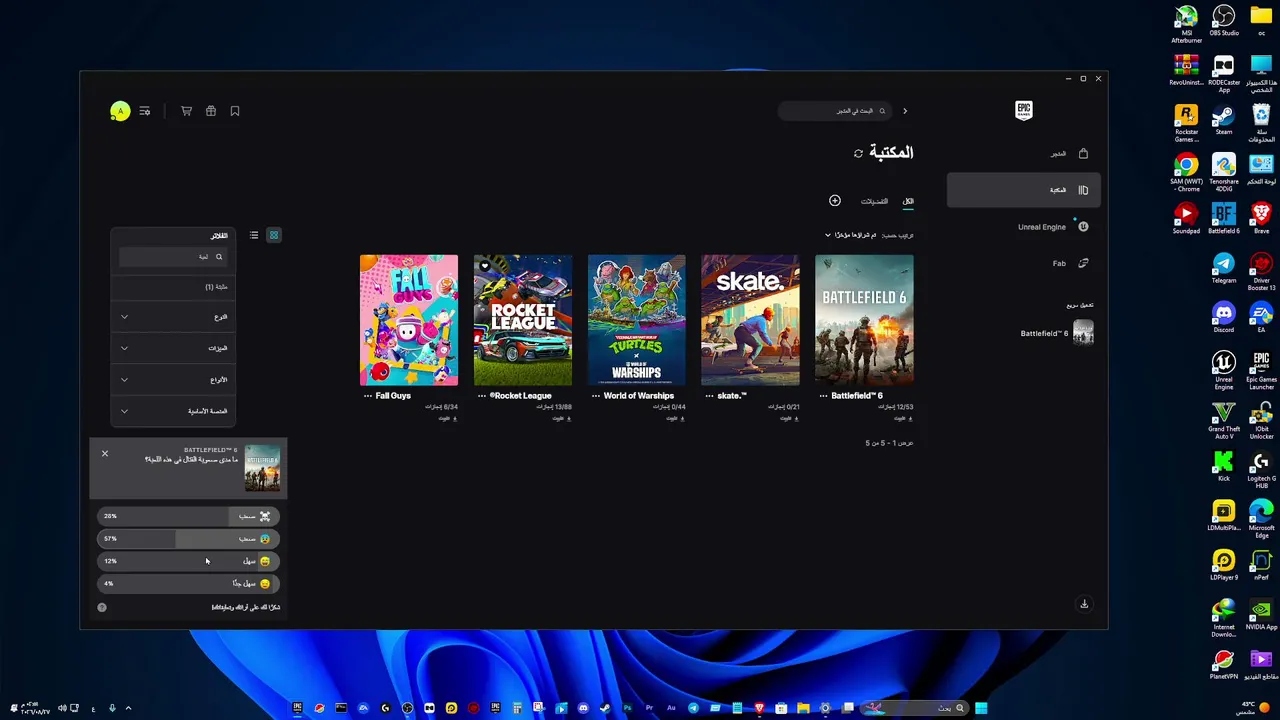Screen dimensions: 1280x720
Task: Select the Favorites (التفضيلات) tab
Action: 874,202
